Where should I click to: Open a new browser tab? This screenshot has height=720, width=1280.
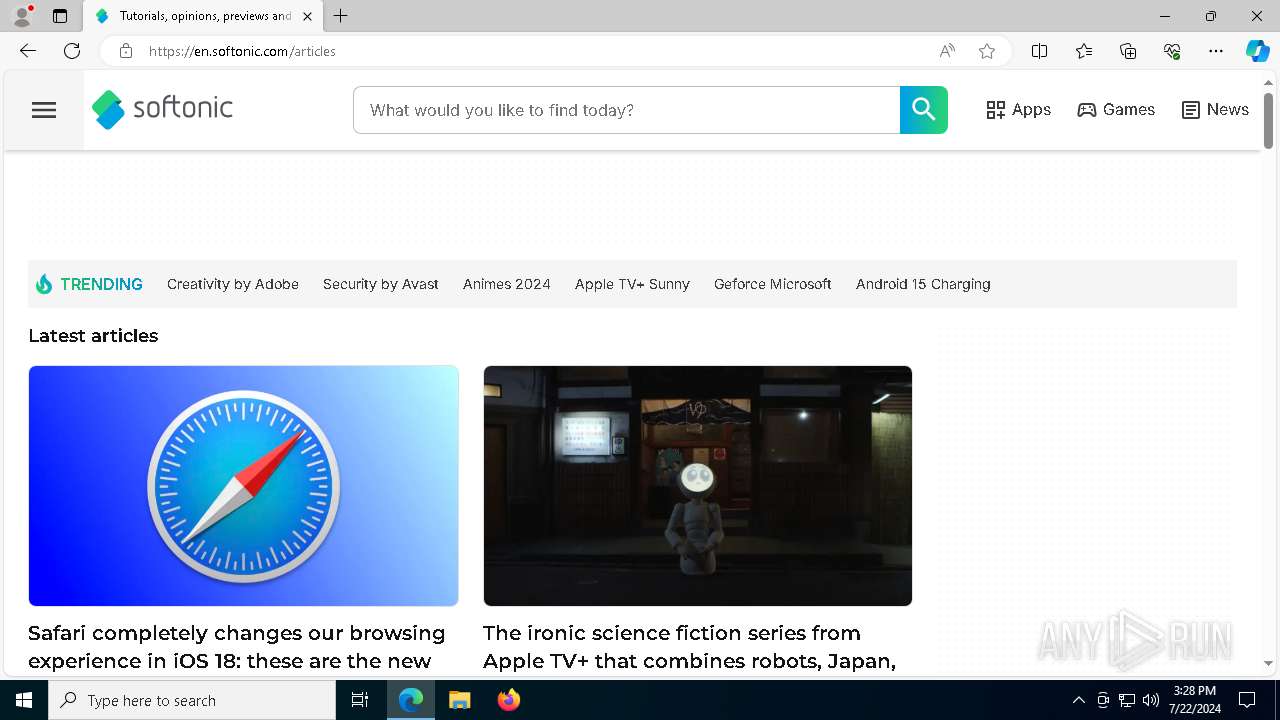point(341,16)
